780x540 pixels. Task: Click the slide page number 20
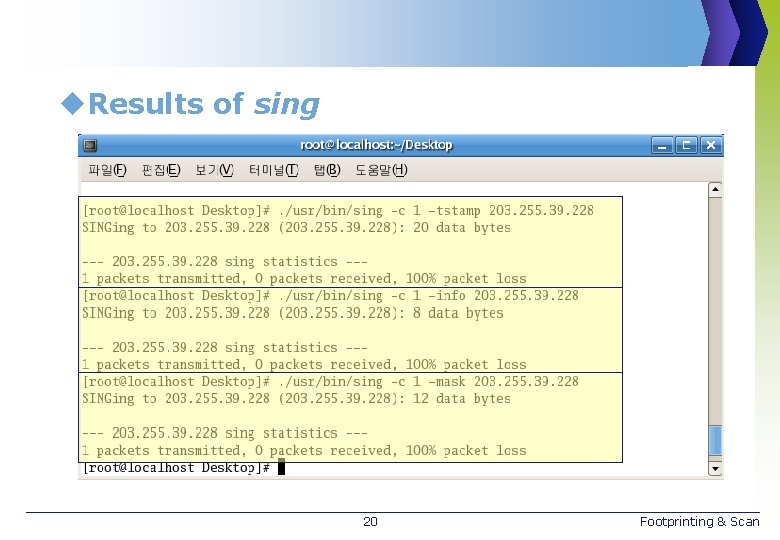370,522
